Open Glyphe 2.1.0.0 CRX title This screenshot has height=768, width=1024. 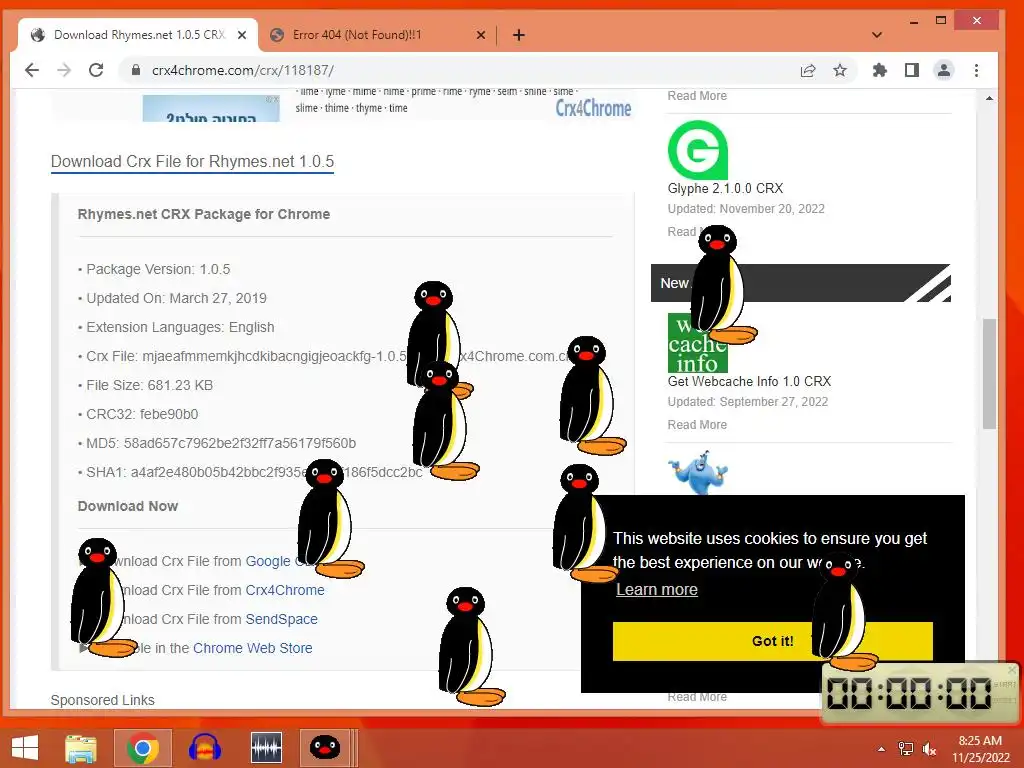[725, 189]
